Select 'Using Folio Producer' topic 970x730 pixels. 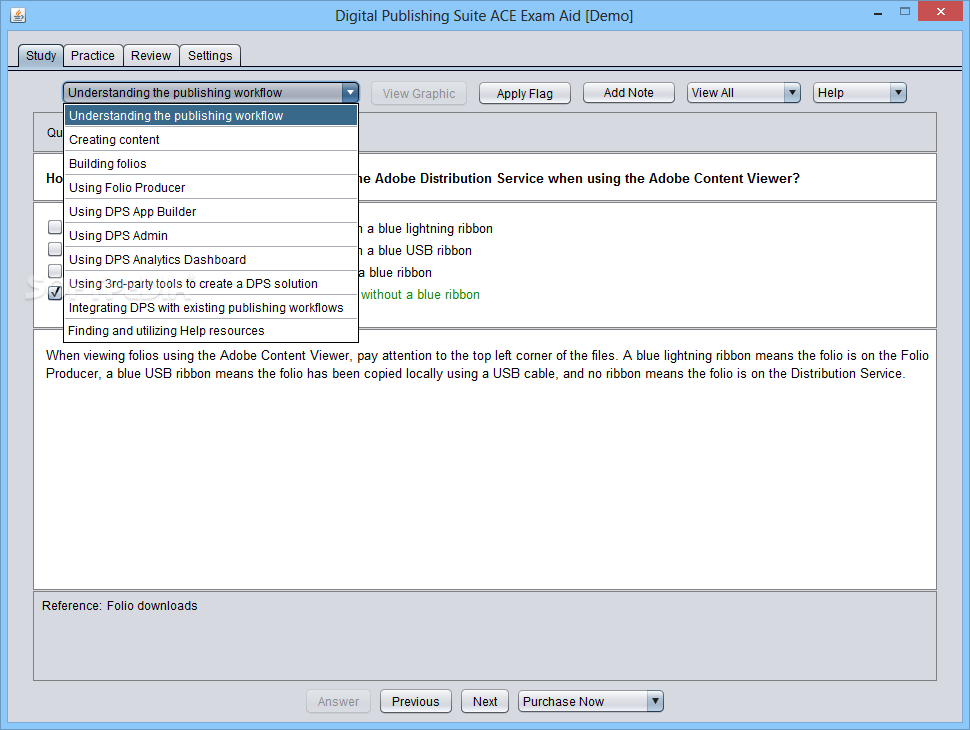click(x=211, y=187)
